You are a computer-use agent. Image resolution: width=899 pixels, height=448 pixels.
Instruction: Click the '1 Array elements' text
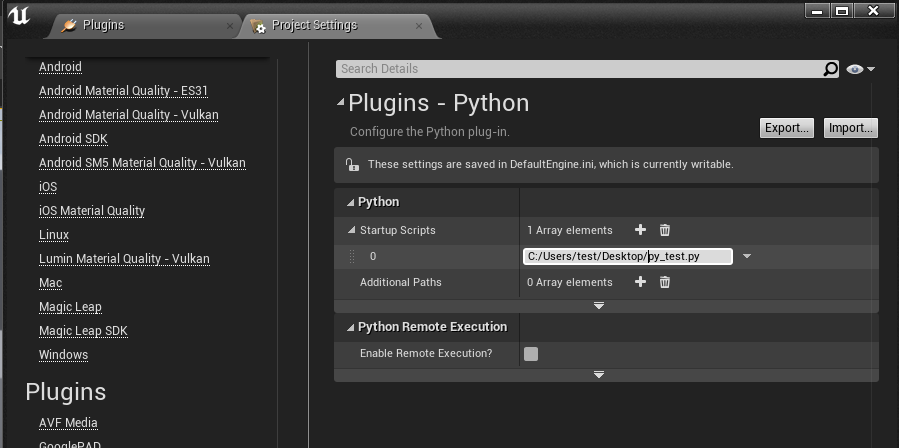[x=570, y=231]
